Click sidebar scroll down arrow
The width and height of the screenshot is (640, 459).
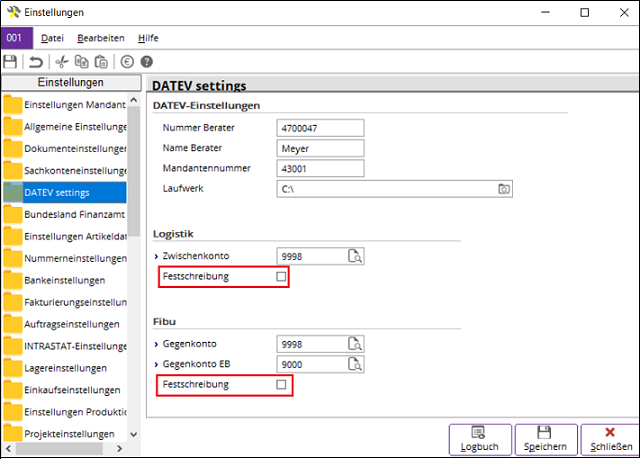(x=133, y=435)
